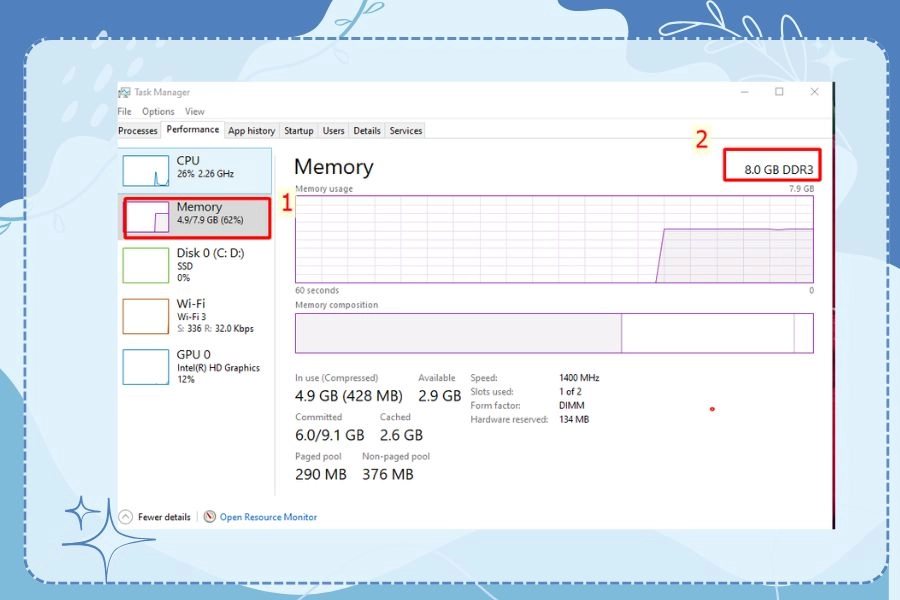Viewport: 900px width, 600px height.
Task: Maximize the Task Manager window
Action: (x=779, y=92)
